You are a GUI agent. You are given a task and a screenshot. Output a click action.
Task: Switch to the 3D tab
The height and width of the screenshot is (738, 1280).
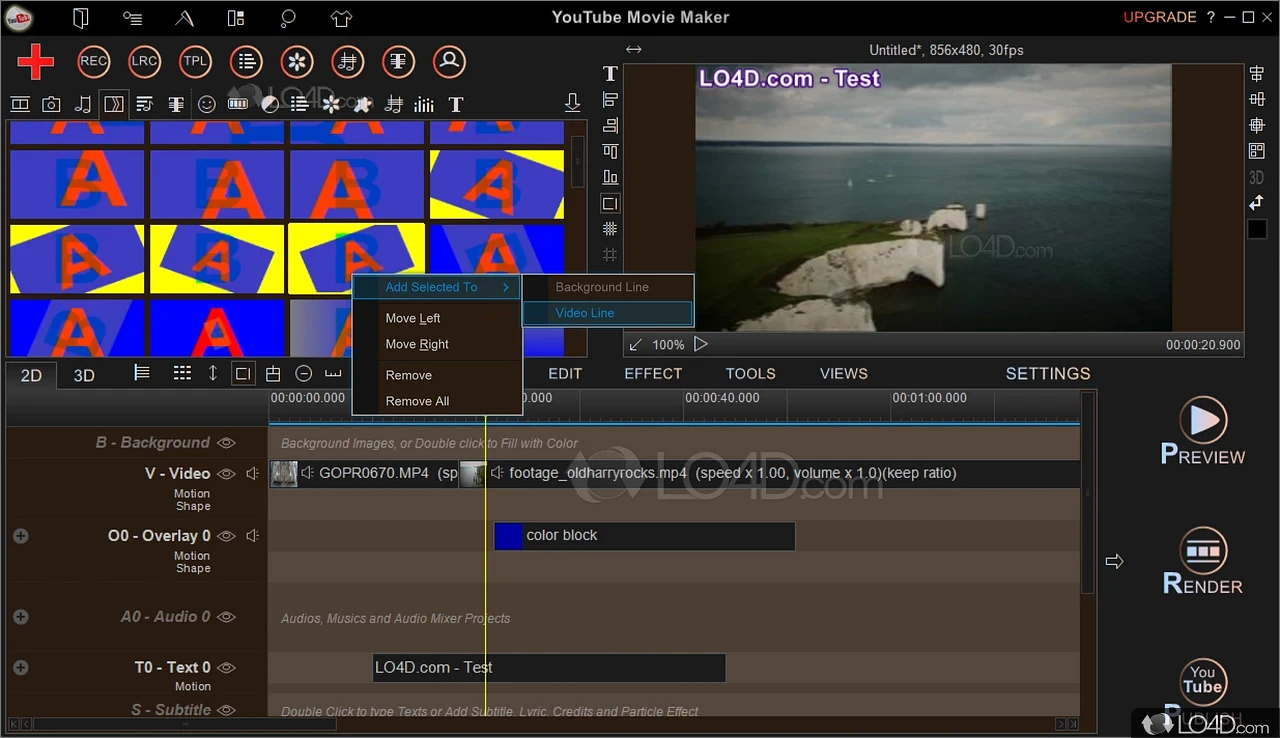[x=84, y=375]
